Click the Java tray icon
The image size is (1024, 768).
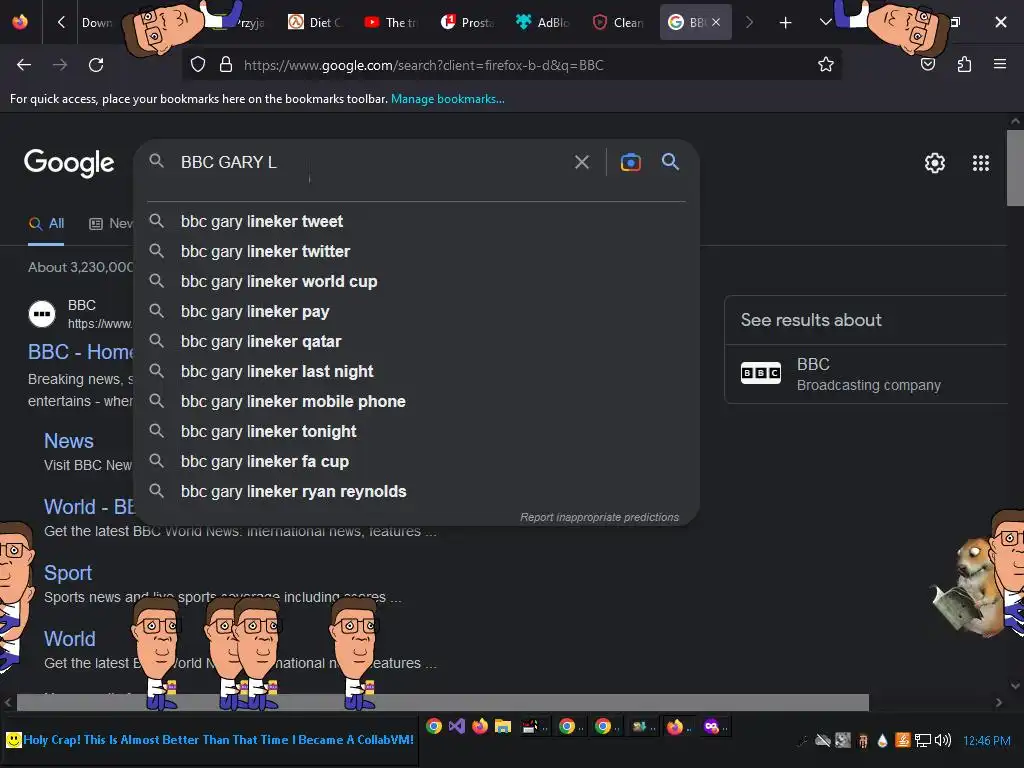point(903,740)
